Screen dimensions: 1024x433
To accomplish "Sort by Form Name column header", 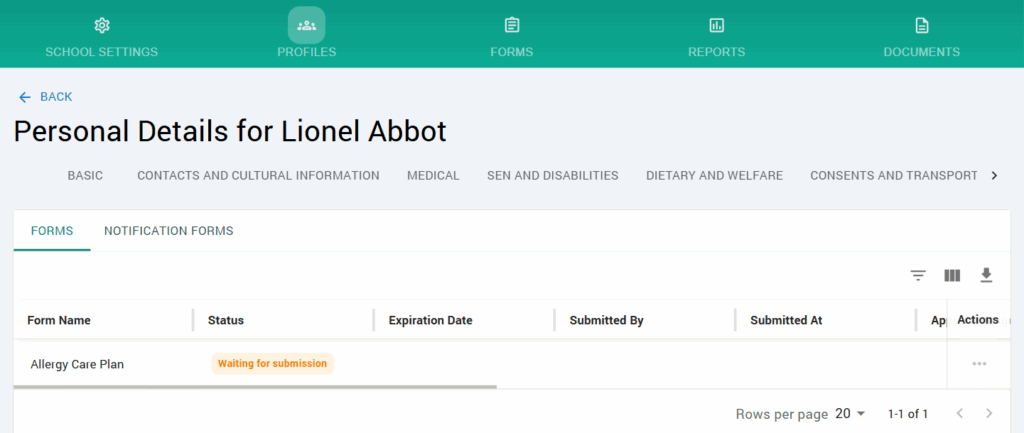I will [59, 321].
